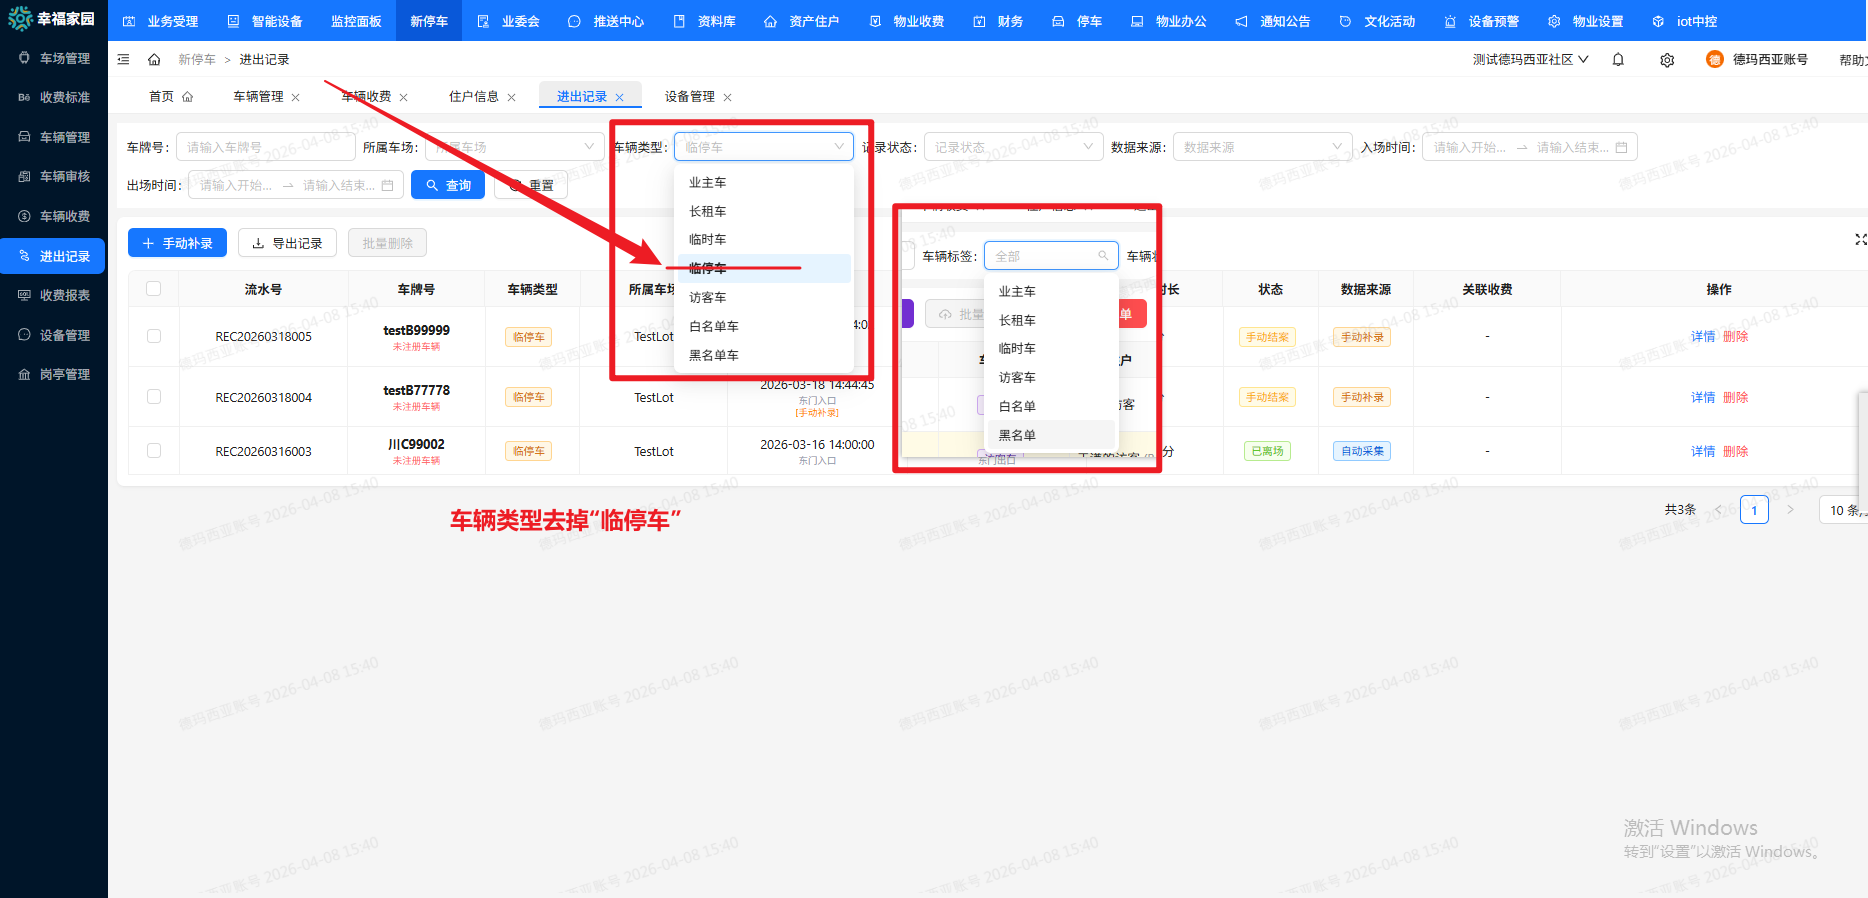Click the home icon in breadcrumb
The height and width of the screenshot is (898, 1868).
click(x=154, y=60)
